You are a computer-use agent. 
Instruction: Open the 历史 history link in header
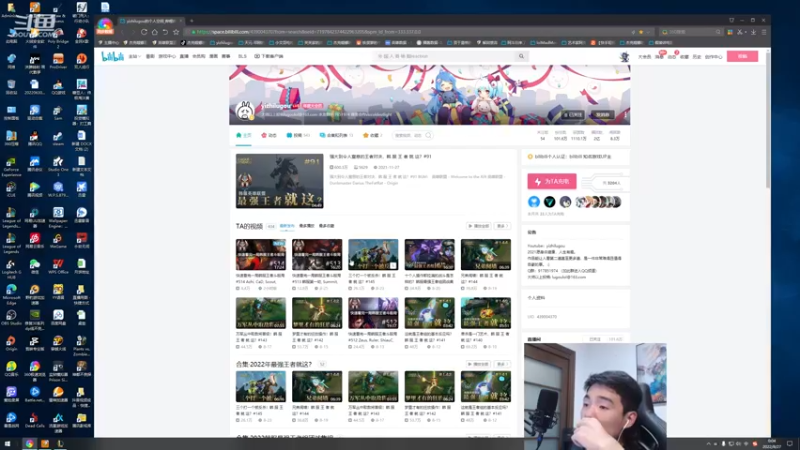[696, 57]
